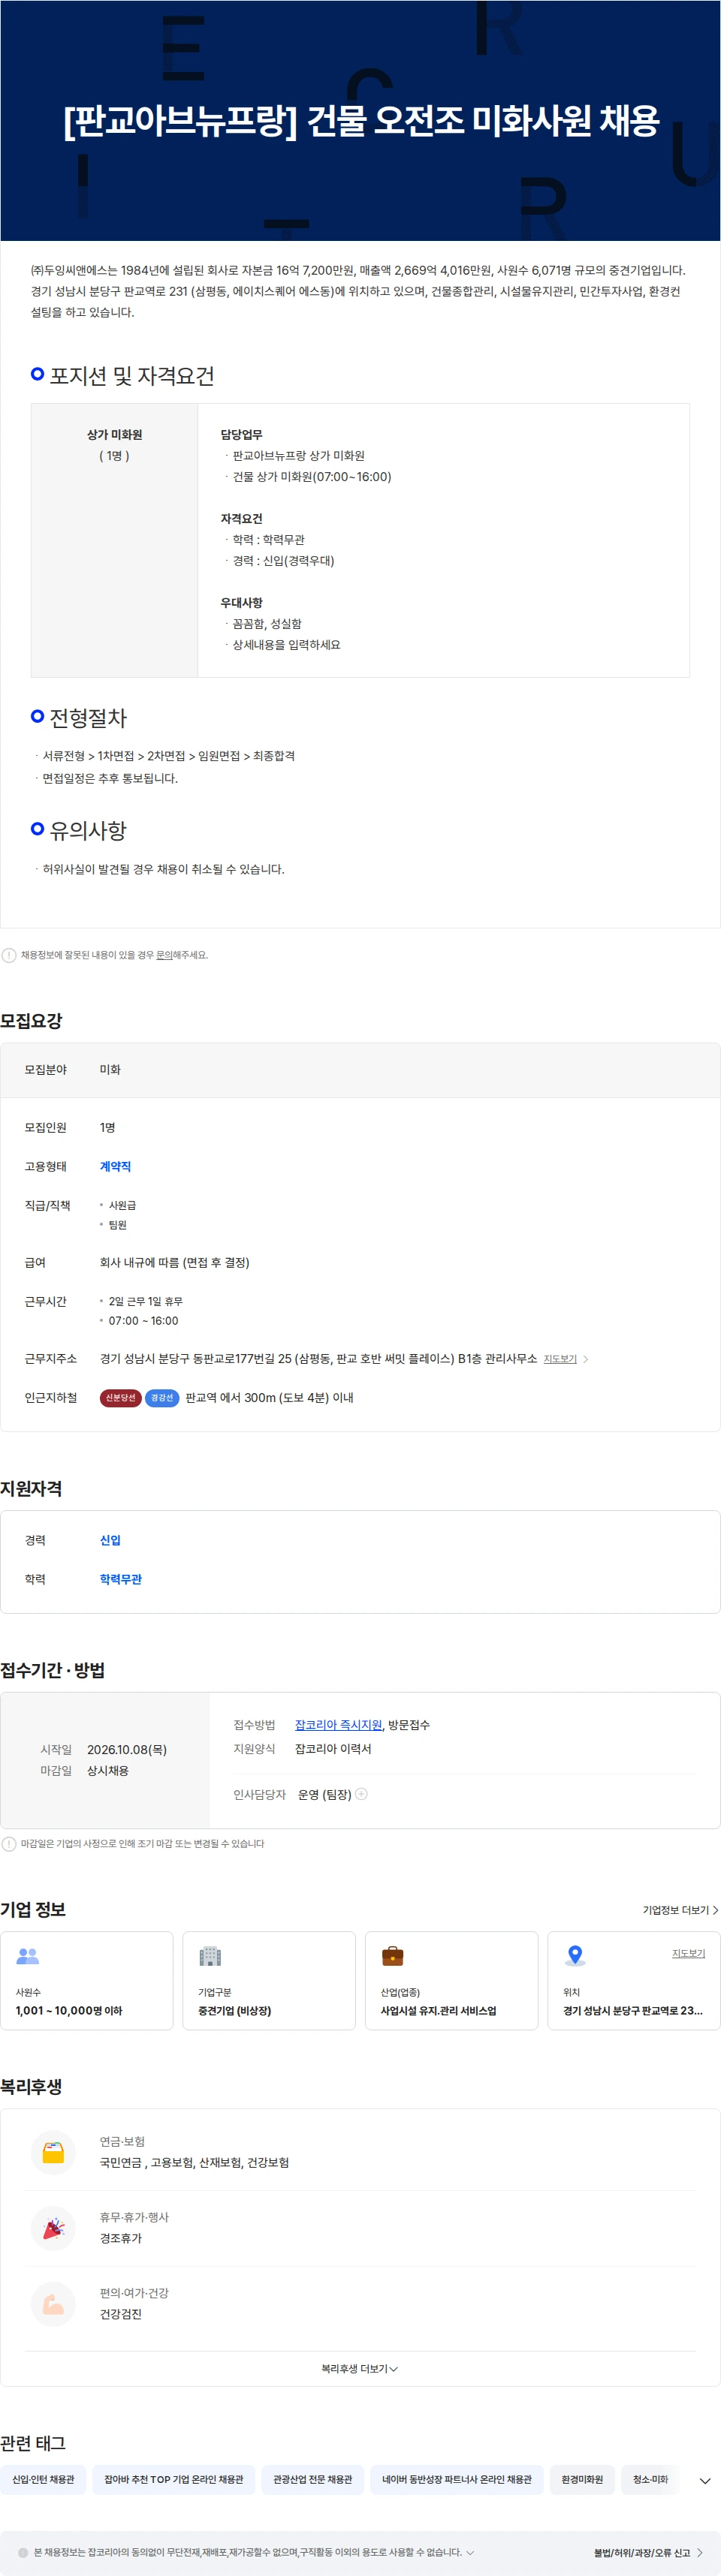Click the 연금·보험 wallet icon
This screenshot has width=721, height=2576.
point(54,2152)
